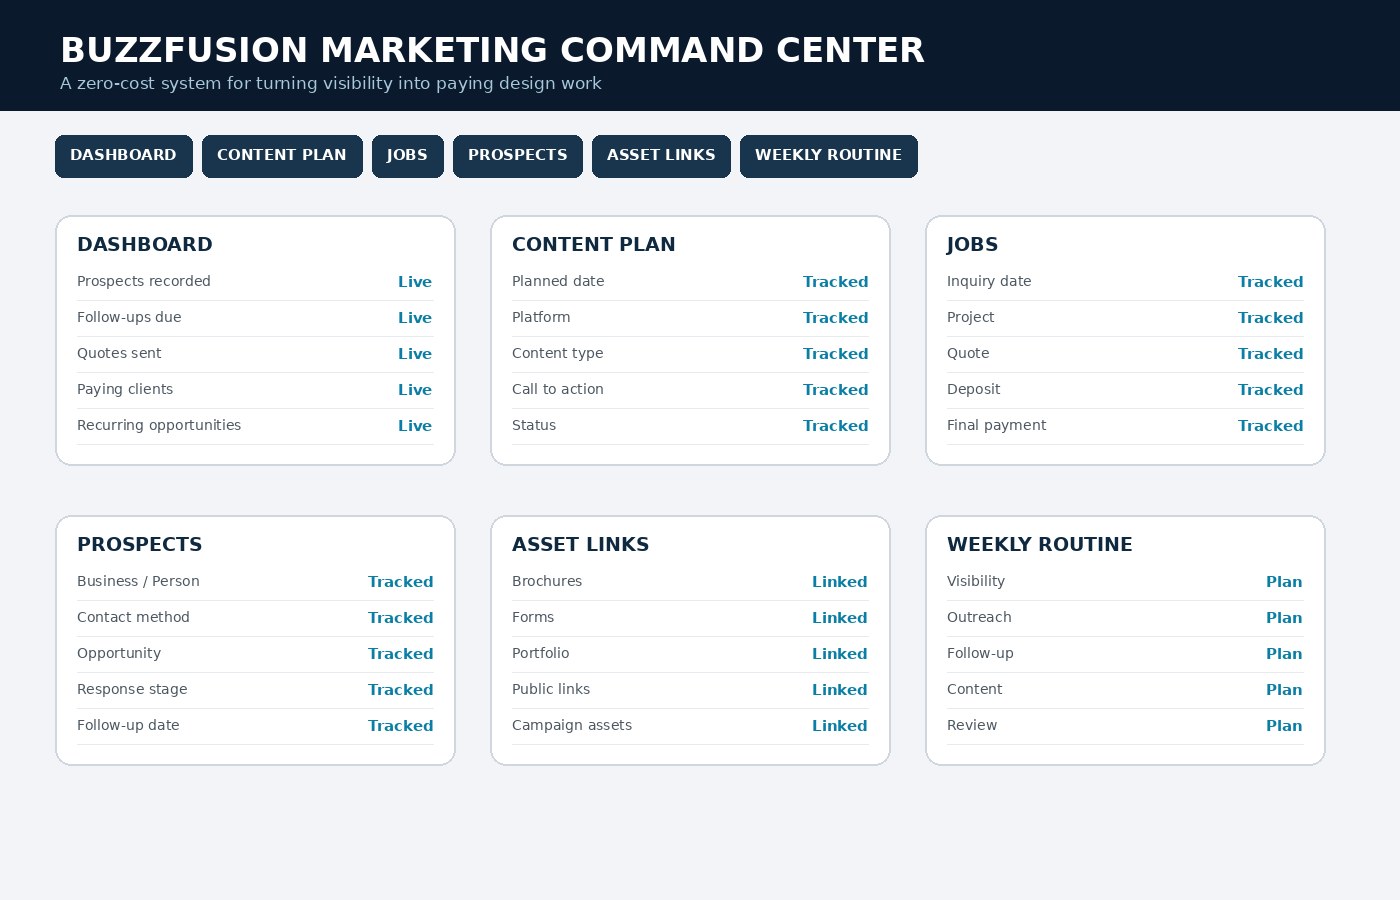Click the ASSET LINKS card heading
Image resolution: width=1400 pixels, height=900 pixels.
point(581,544)
